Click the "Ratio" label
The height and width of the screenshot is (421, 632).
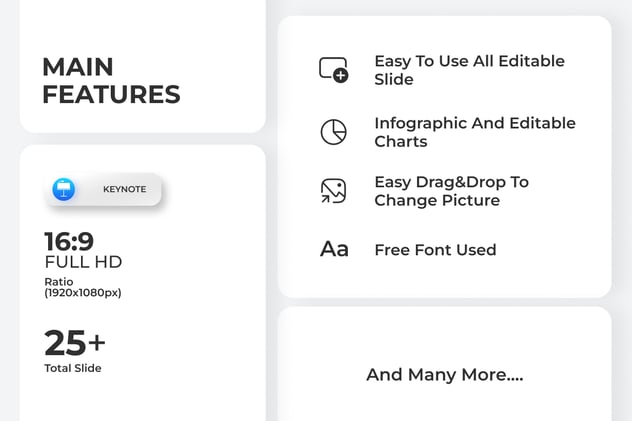pyautogui.click(x=60, y=282)
